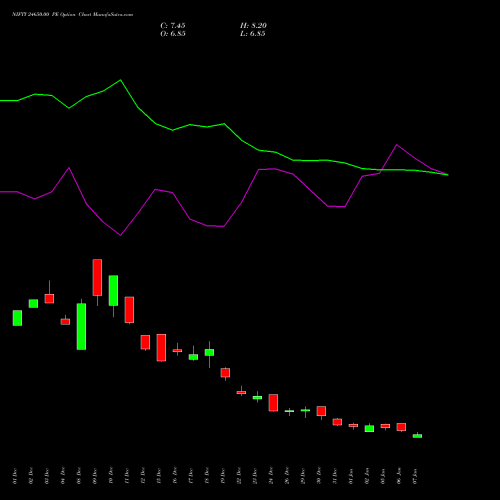500x500 pixels.
Task: Select the last green candlestick for 07 Jan
Action: pos(417,436)
